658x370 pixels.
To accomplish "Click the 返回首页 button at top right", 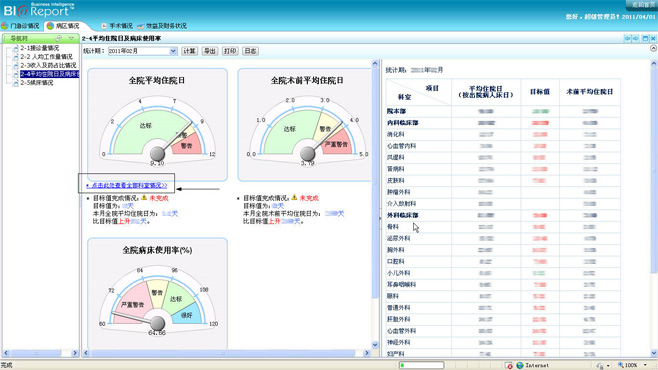I will point(642,5).
